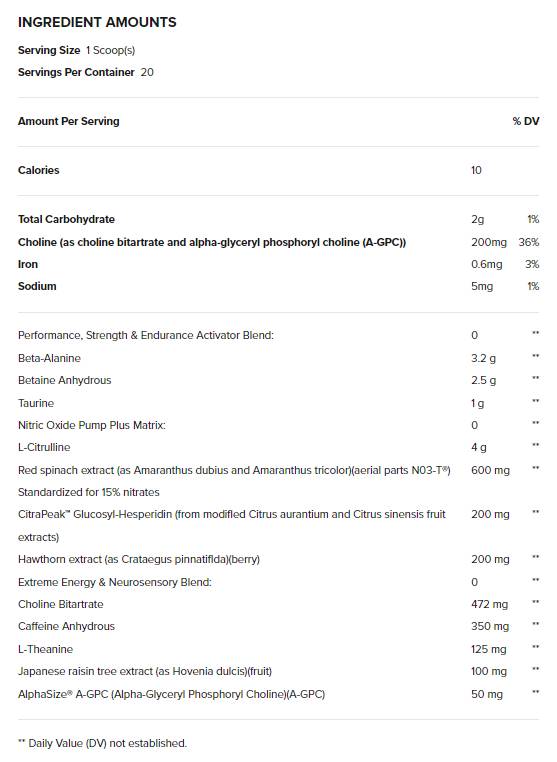557x762 pixels.
Task: Click the Sodium 5mg amount
Action: click(x=482, y=286)
